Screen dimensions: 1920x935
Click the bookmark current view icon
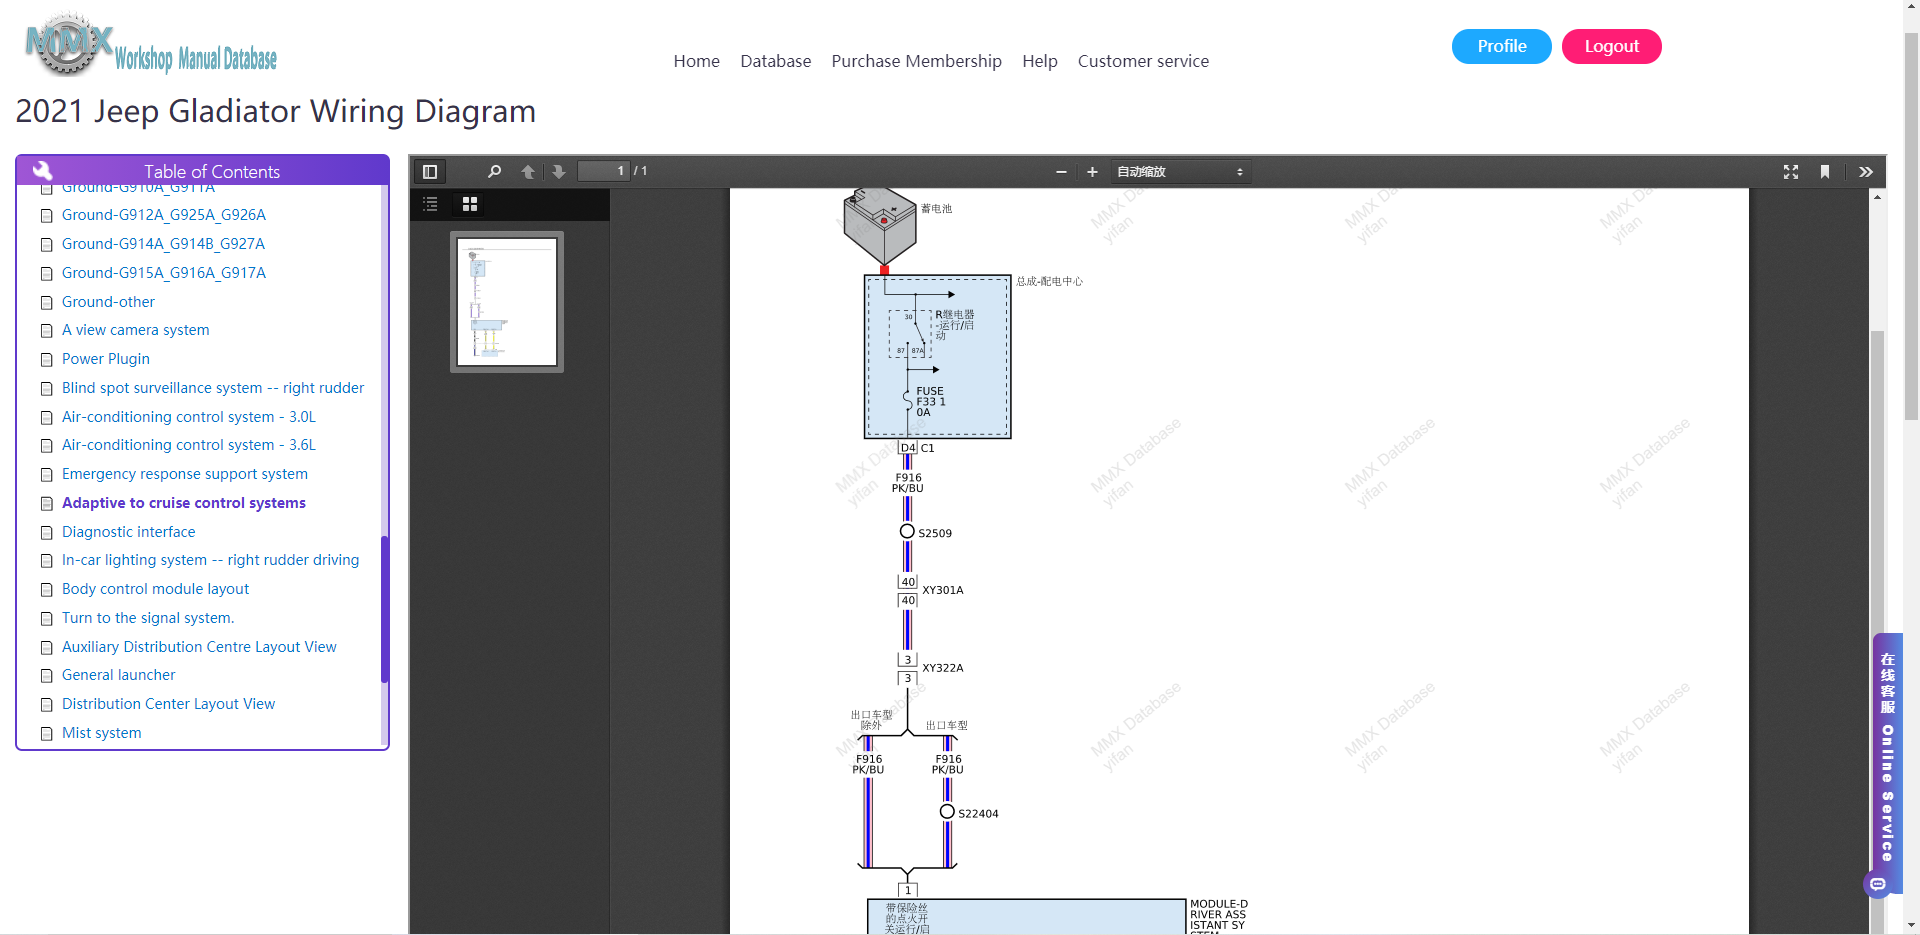coord(1825,172)
